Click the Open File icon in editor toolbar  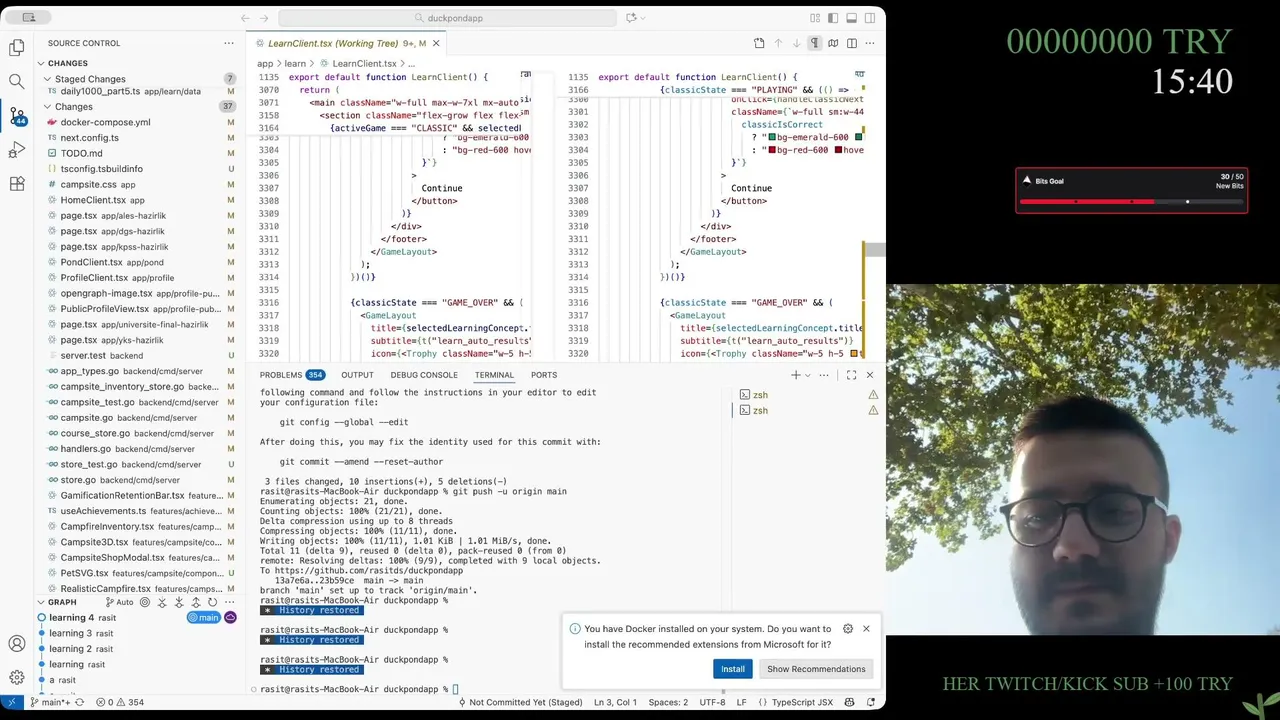(x=759, y=43)
